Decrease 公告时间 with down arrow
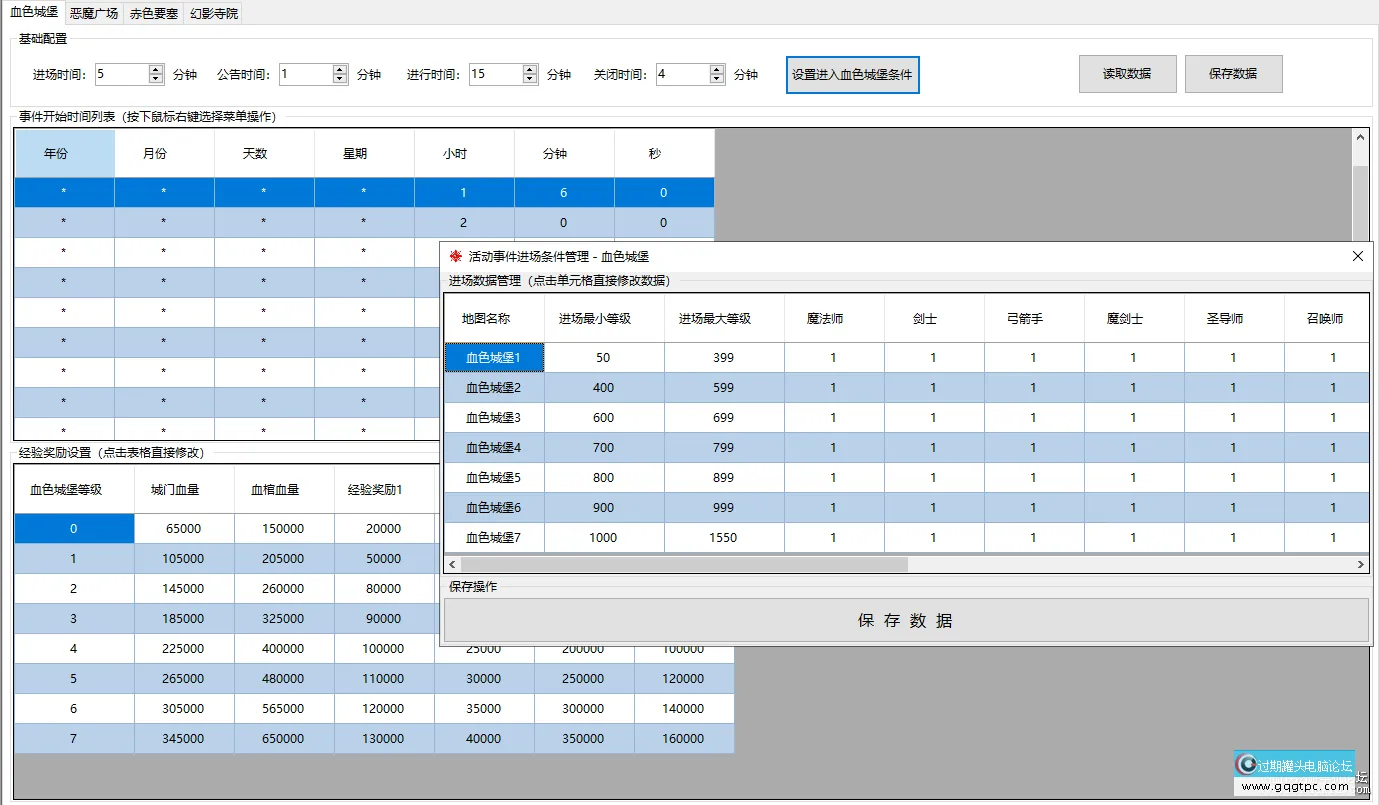This screenshot has height=805, width=1379. 340,80
